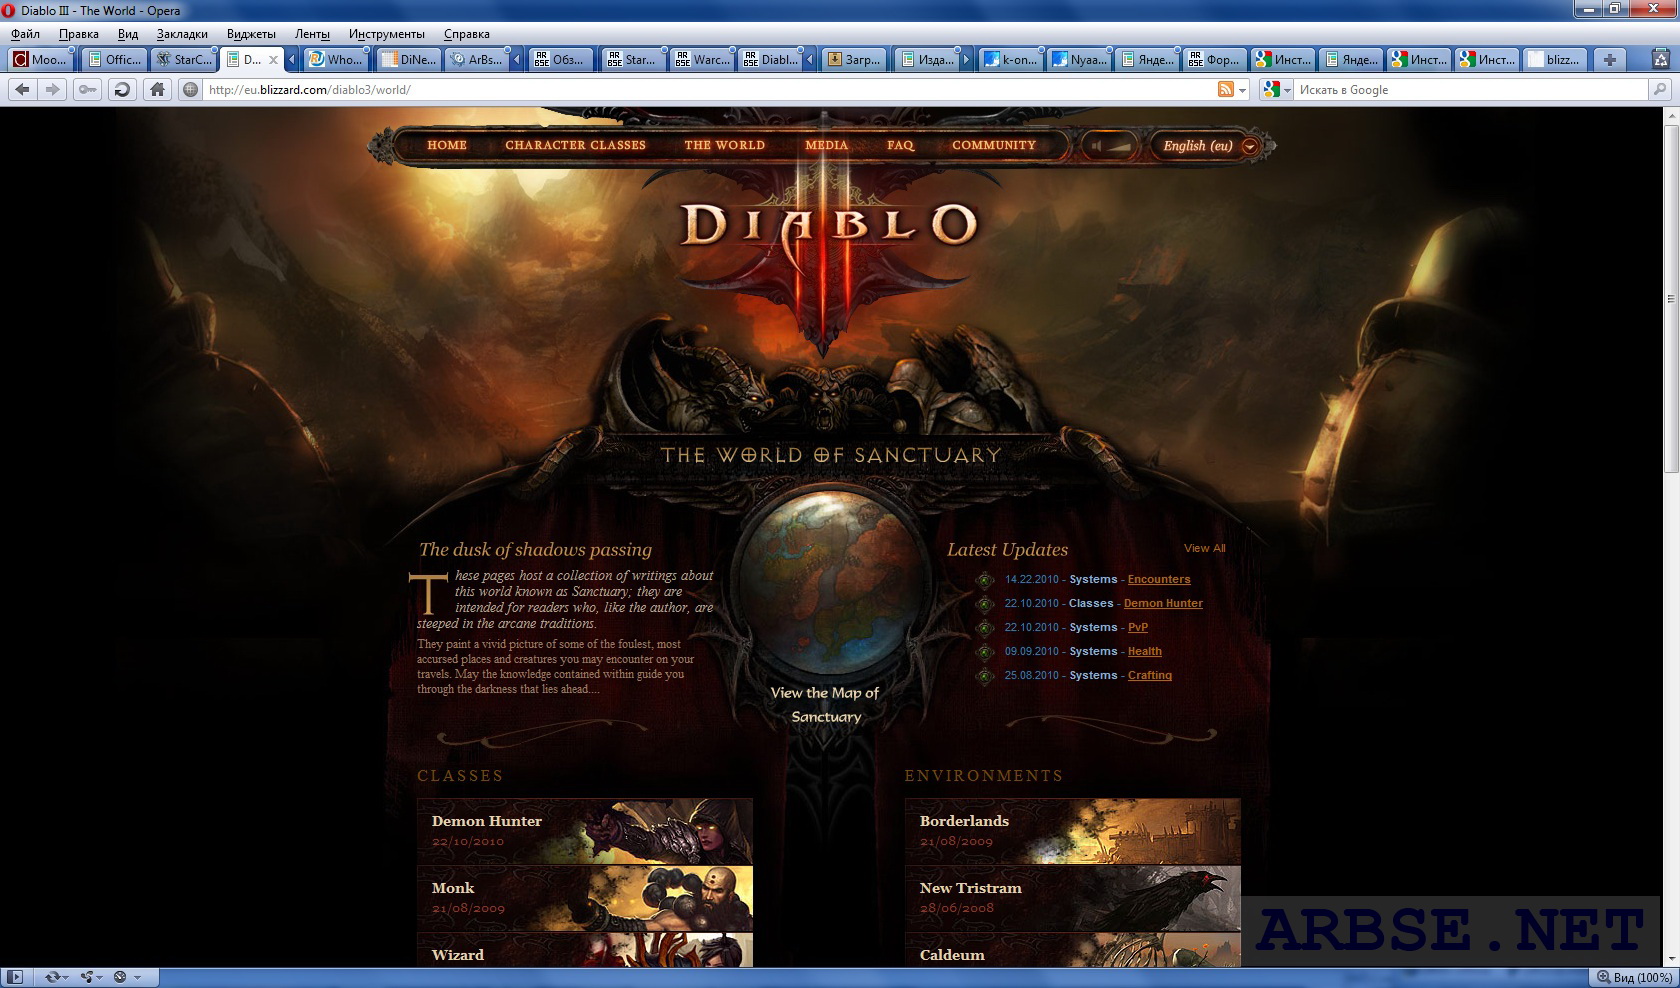Image resolution: width=1680 pixels, height=988 pixels.
Task: Open the Opera Link dropdown arrow in status bar
Action: point(68,977)
